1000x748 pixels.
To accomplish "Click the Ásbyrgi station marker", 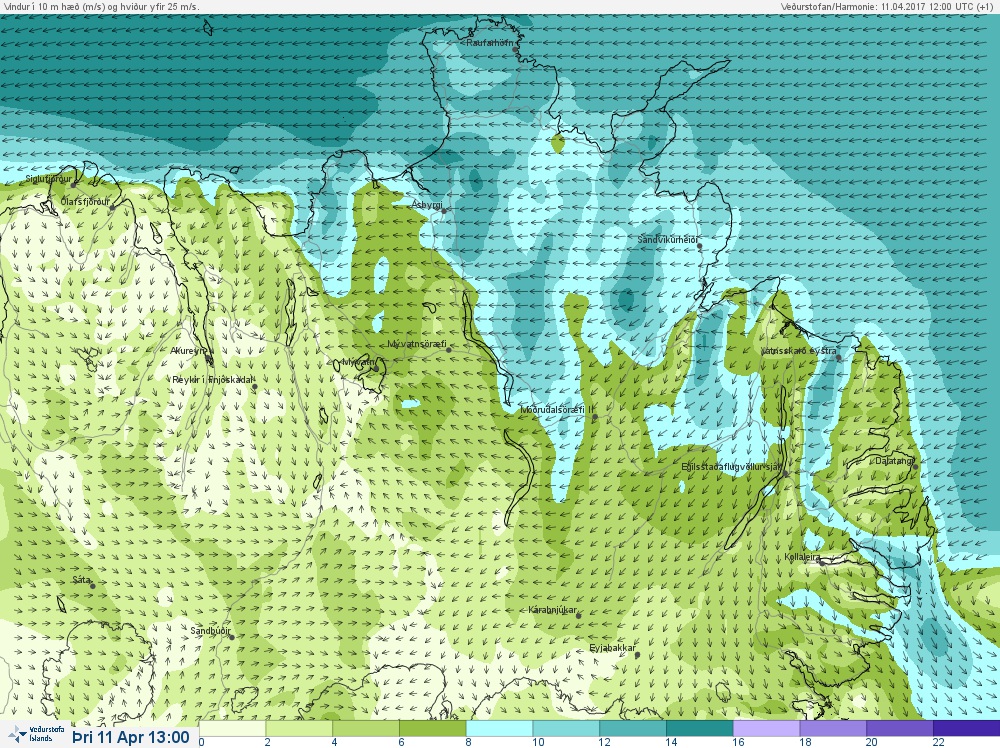I will 444,210.
